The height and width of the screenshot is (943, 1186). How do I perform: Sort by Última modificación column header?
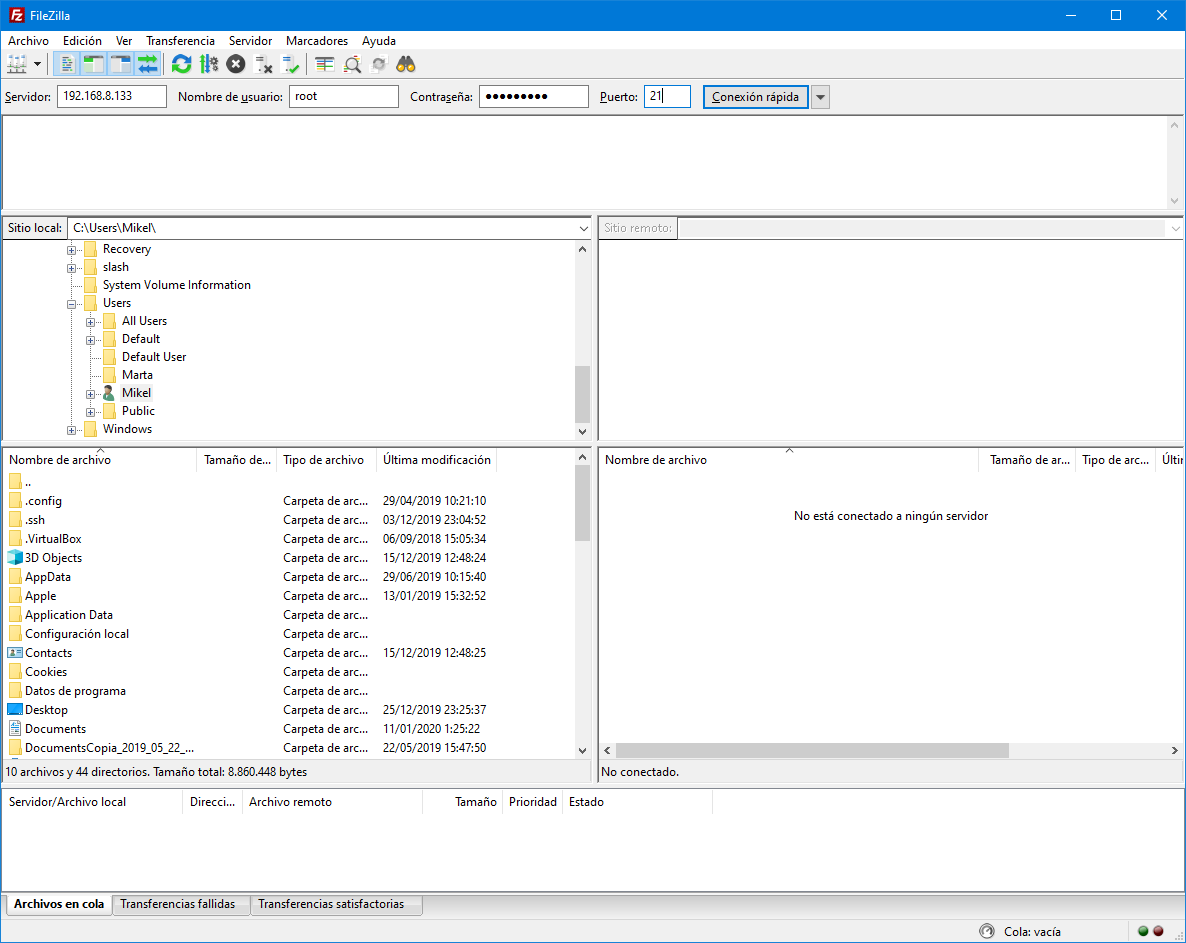pyautogui.click(x=436, y=460)
